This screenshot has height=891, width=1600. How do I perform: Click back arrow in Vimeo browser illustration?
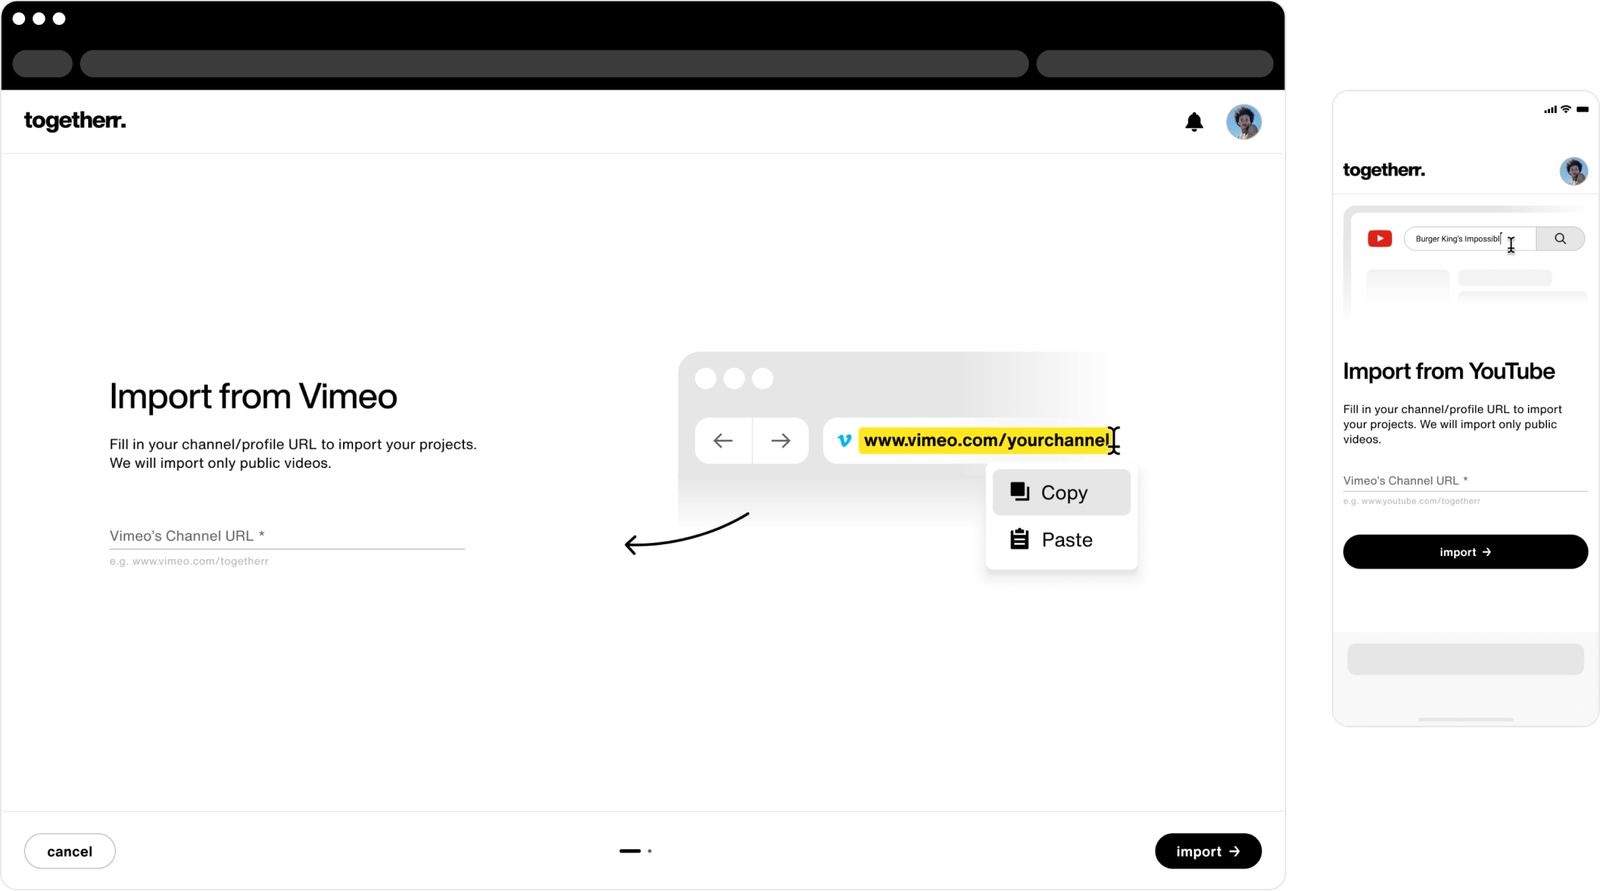click(723, 440)
